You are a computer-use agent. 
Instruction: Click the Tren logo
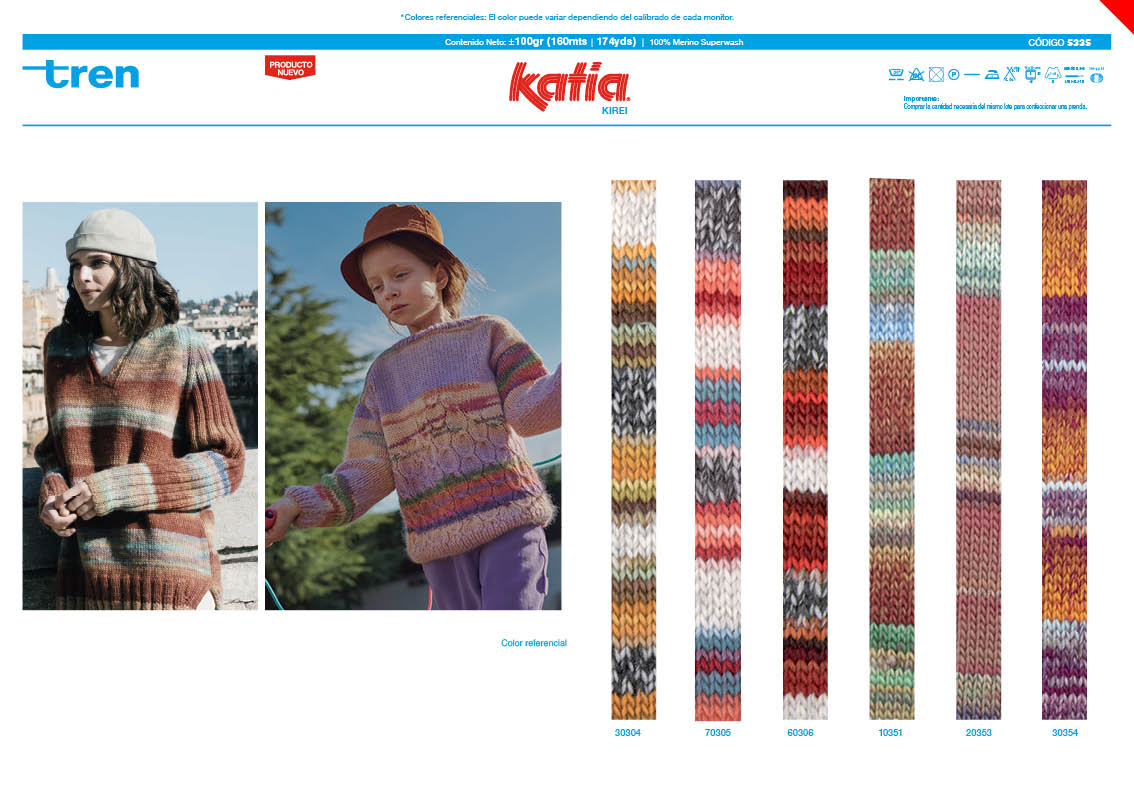pyautogui.click(x=81, y=74)
